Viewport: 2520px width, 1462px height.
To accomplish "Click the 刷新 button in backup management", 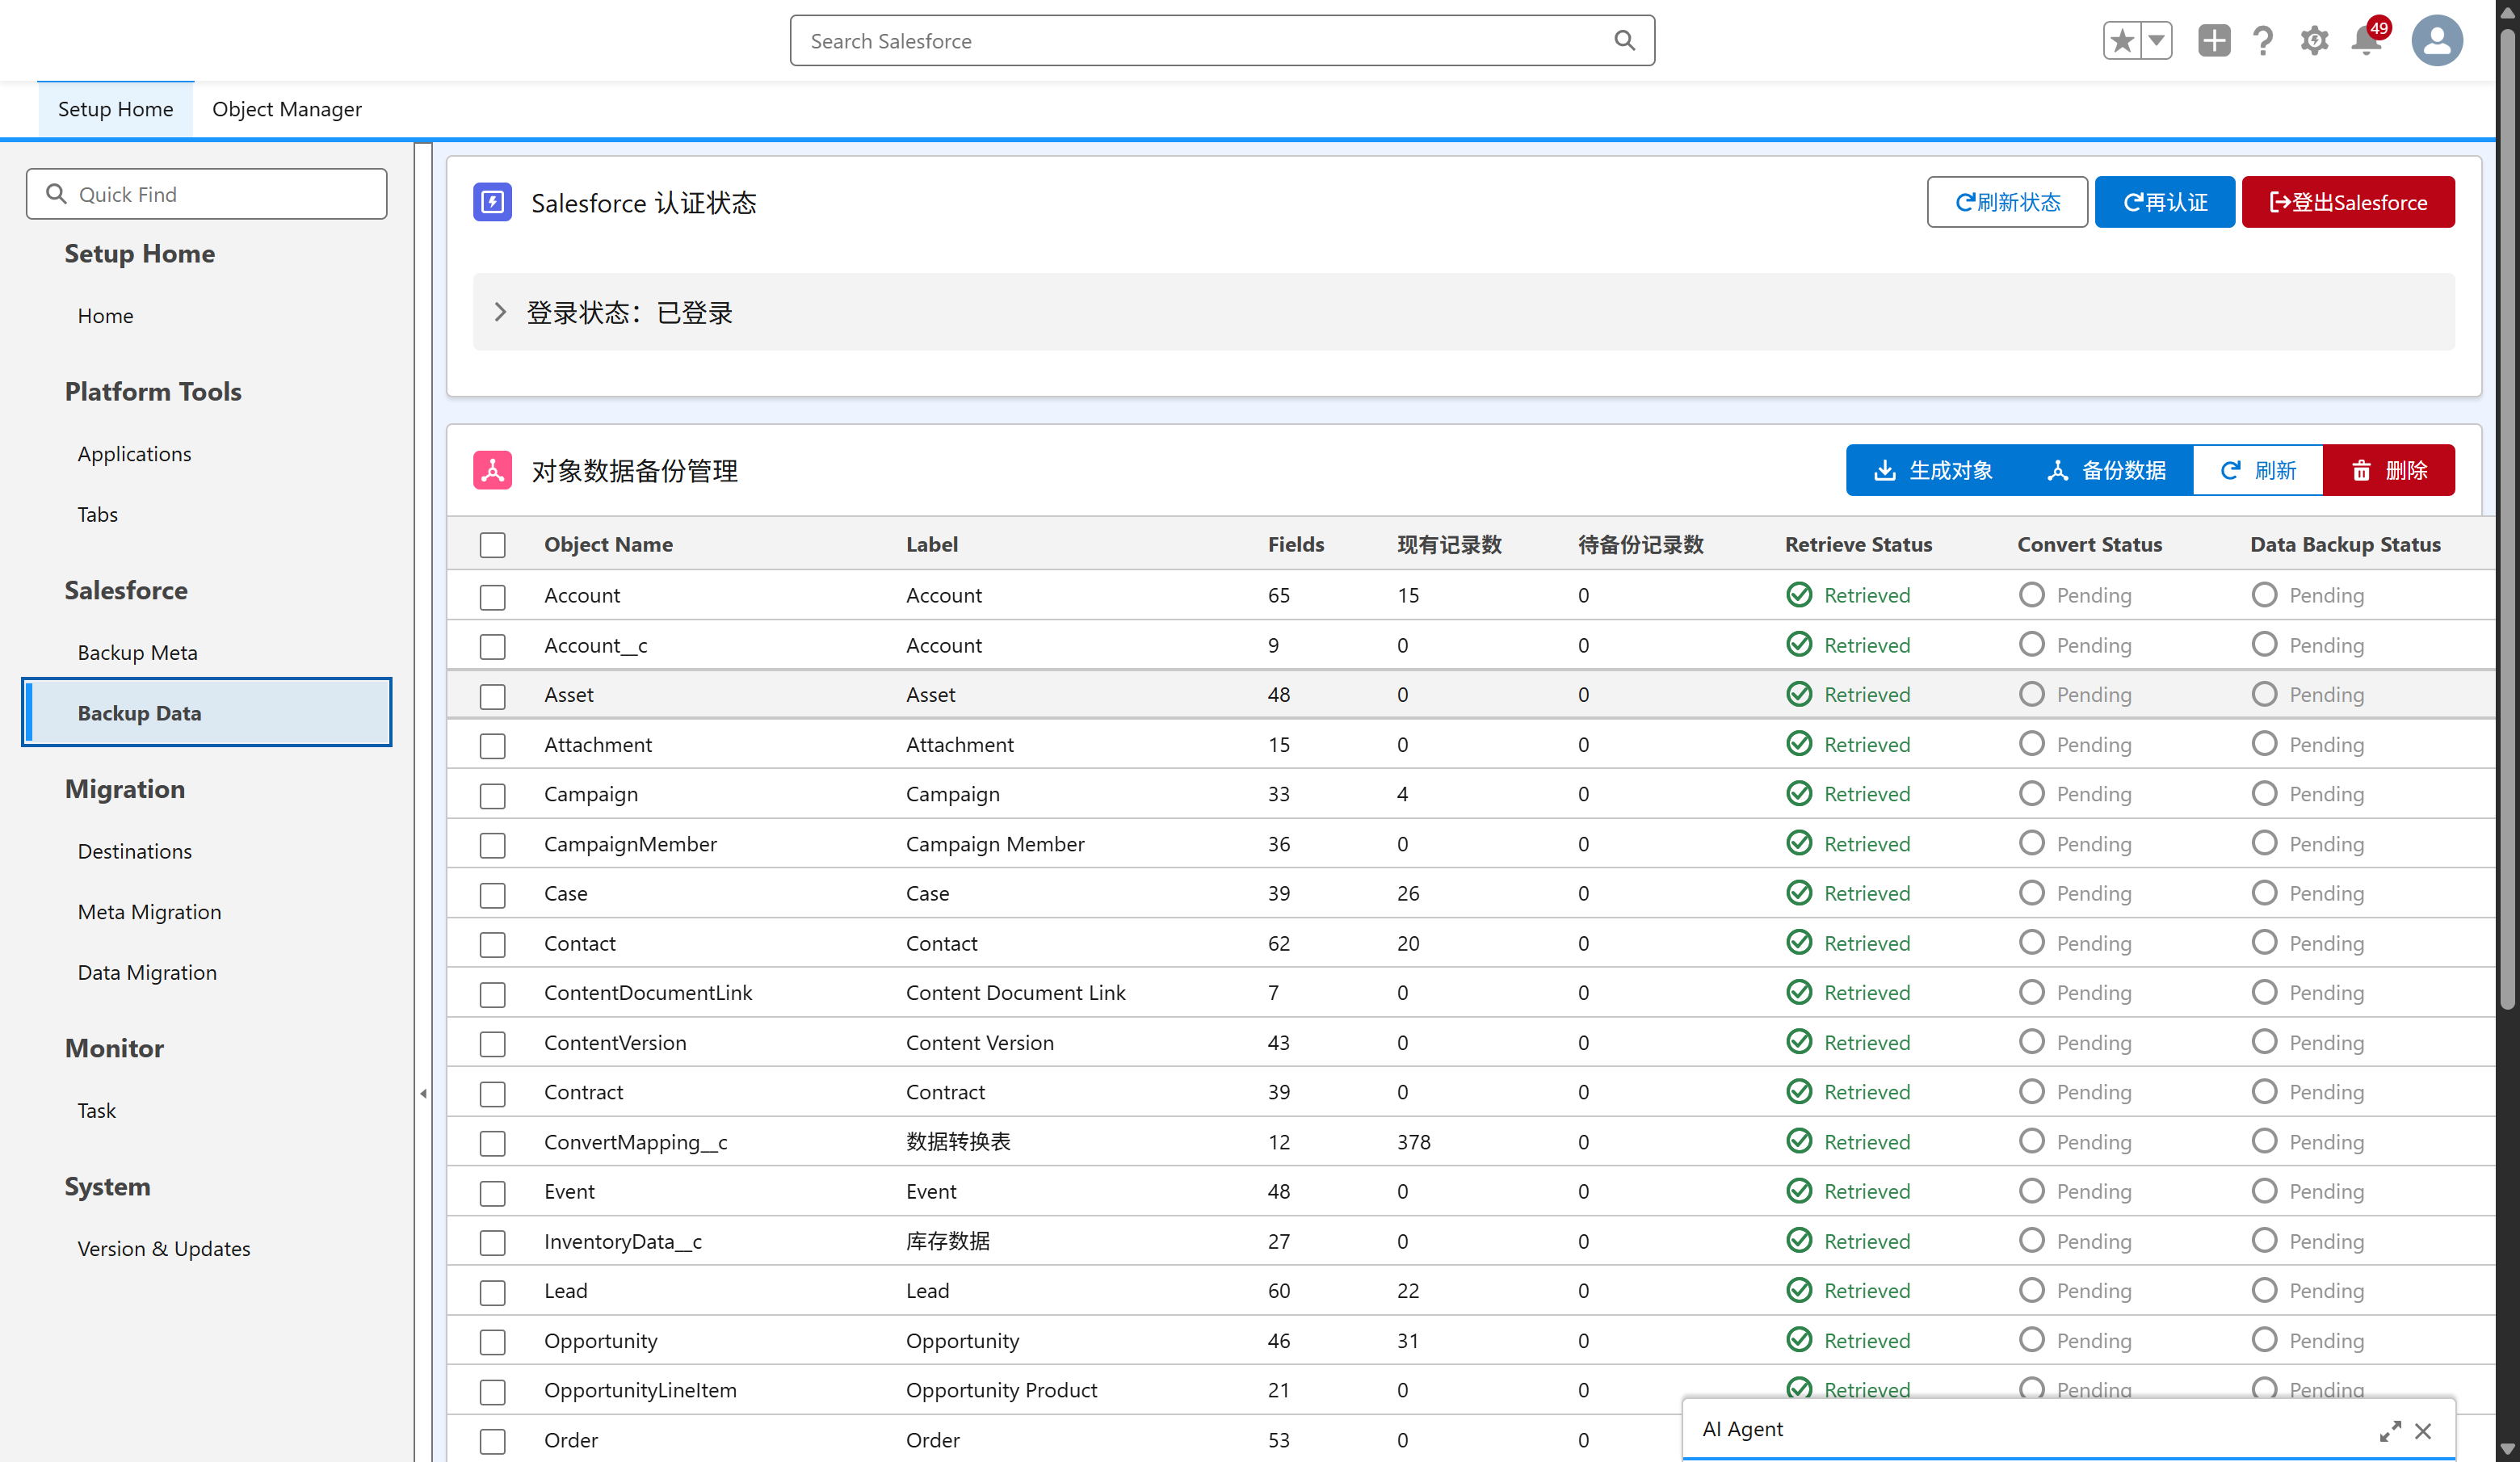I will click(x=2258, y=470).
